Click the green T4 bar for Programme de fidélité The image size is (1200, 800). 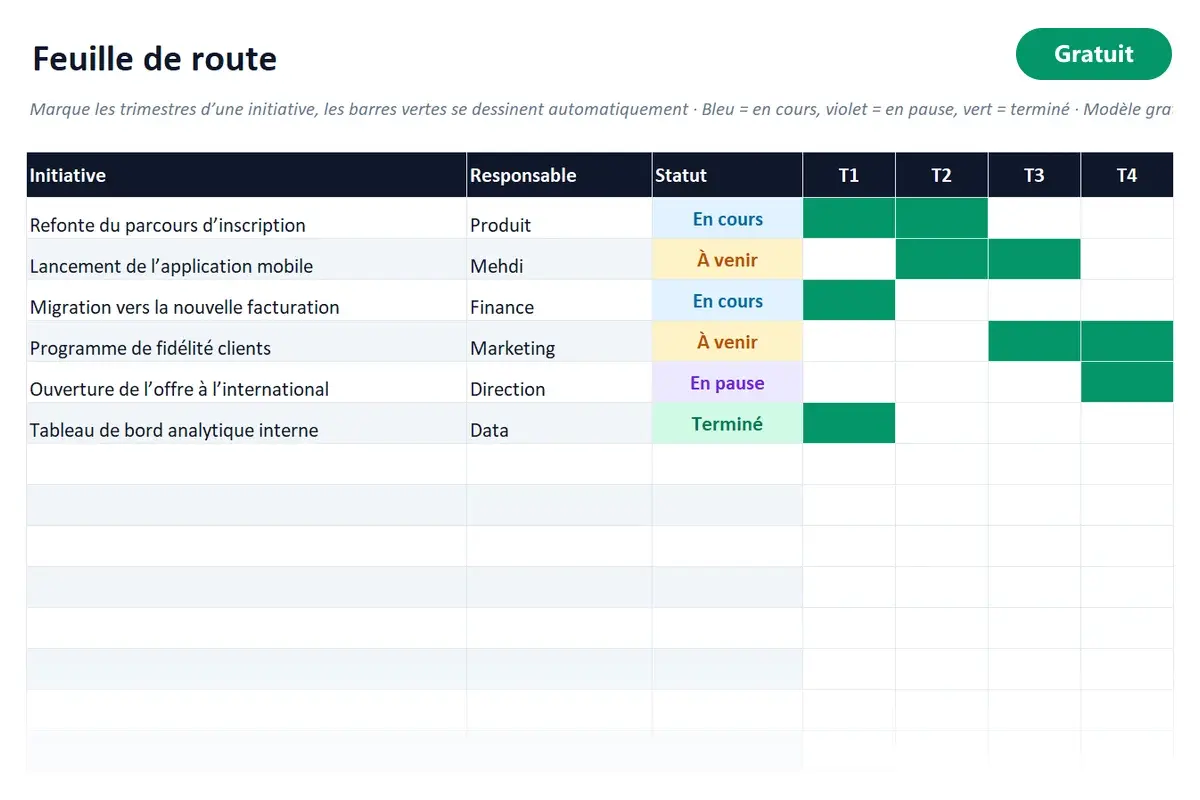point(1127,341)
